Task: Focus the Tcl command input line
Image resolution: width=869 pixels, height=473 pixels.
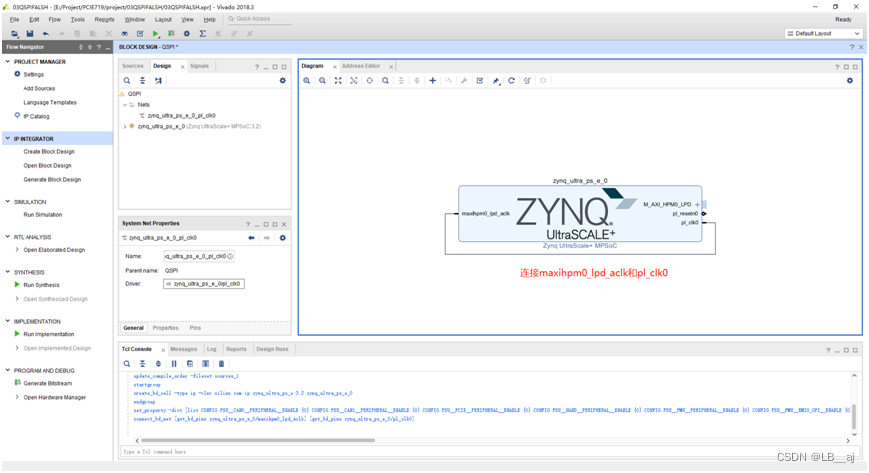Action: (488, 452)
